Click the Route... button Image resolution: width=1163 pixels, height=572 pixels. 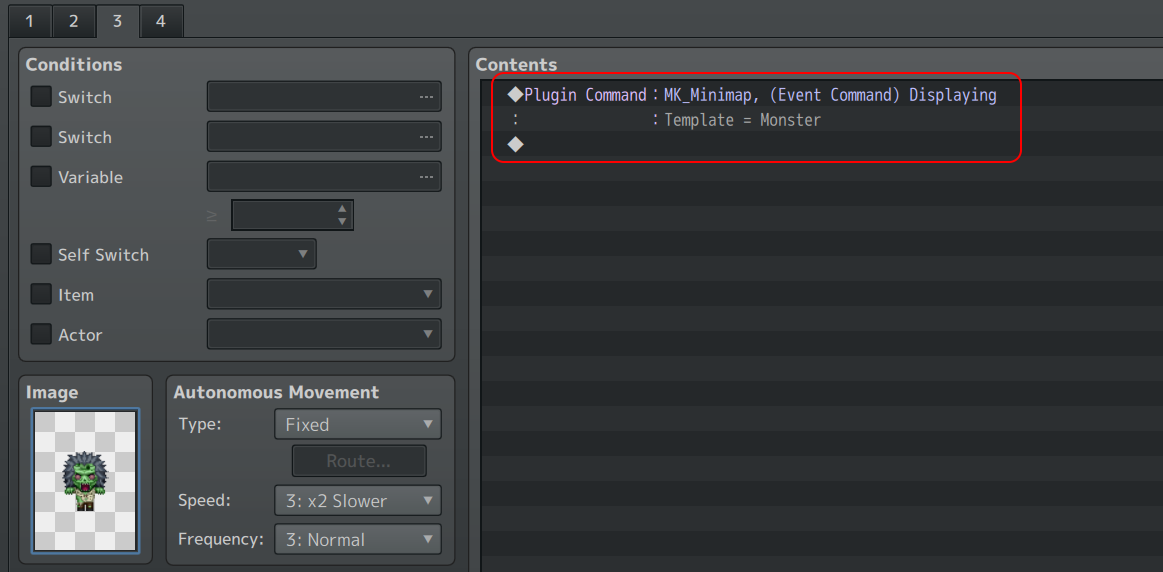pos(359,461)
